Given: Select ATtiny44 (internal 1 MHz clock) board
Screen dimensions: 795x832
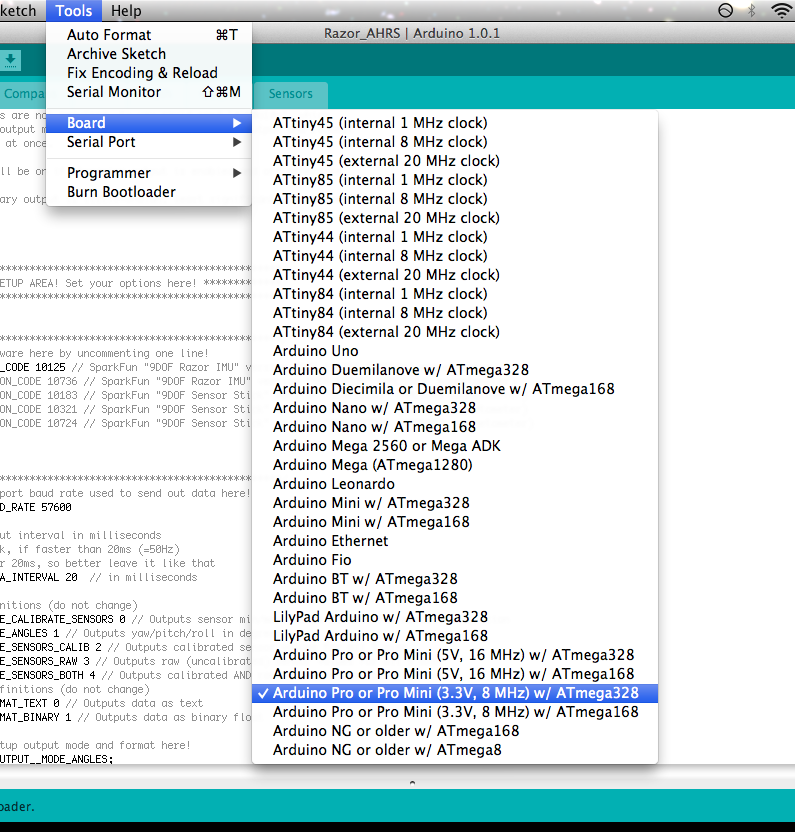Looking at the screenshot, I should coord(455,237).
